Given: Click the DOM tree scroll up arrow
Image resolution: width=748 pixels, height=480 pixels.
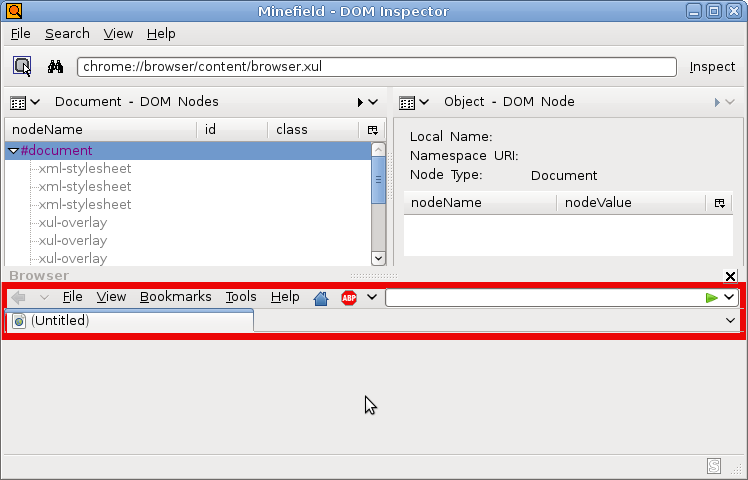Looking at the screenshot, I should tap(378, 150).
